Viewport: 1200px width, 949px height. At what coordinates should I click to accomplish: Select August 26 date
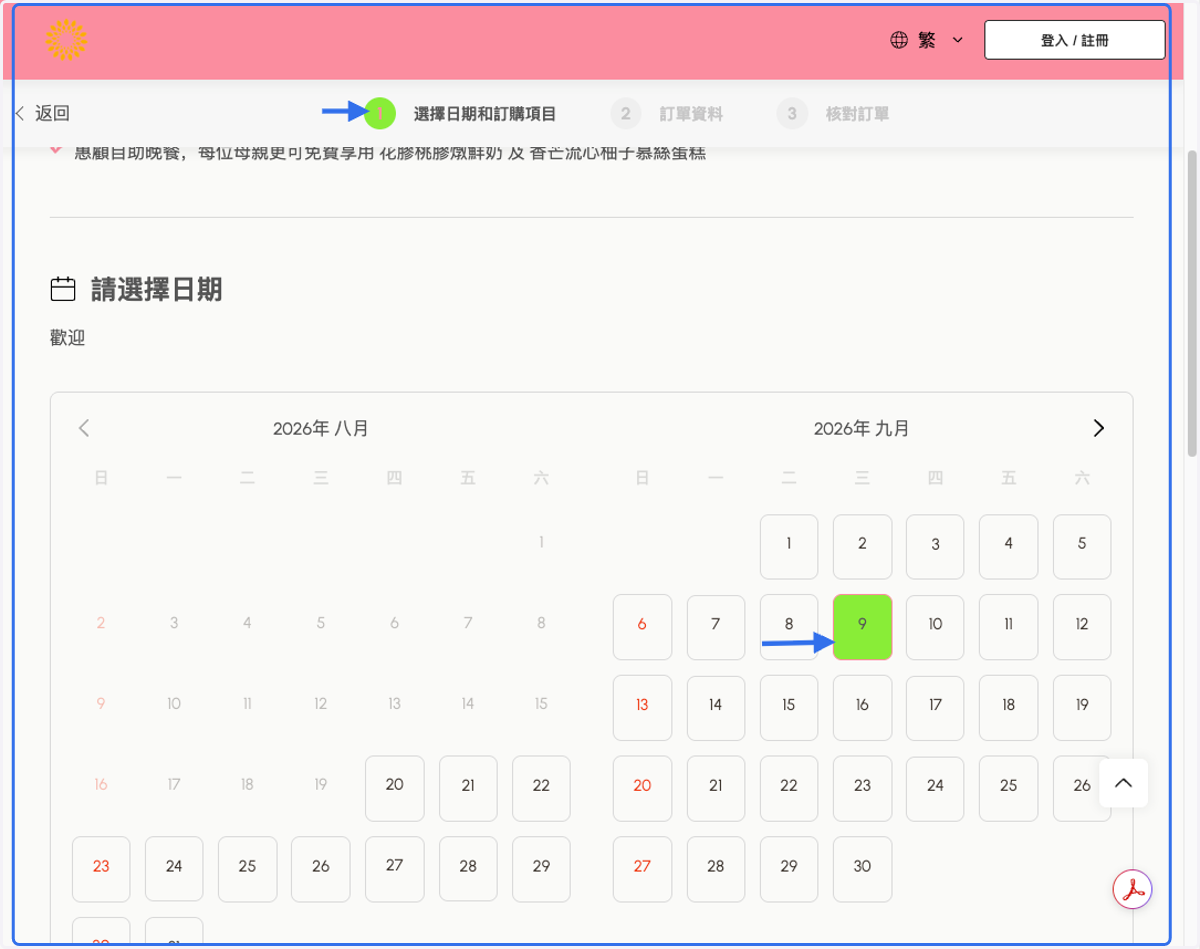[320, 869]
